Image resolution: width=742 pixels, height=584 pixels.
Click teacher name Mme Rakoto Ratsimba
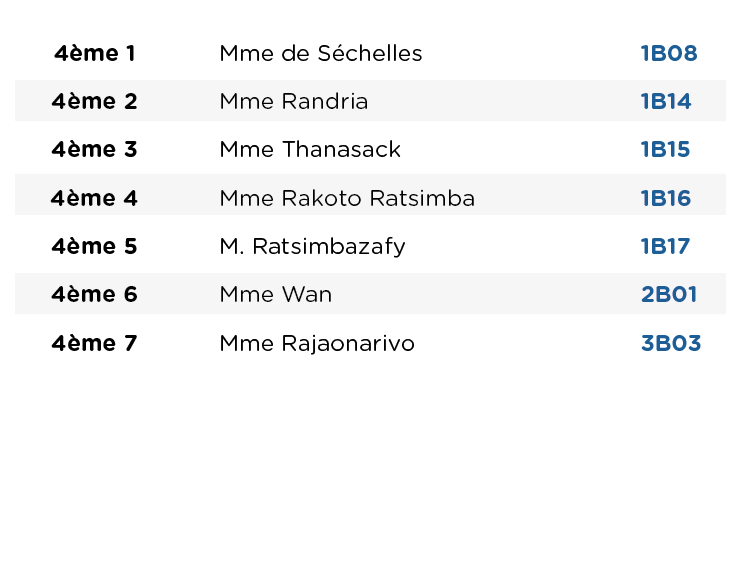click(347, 198)
